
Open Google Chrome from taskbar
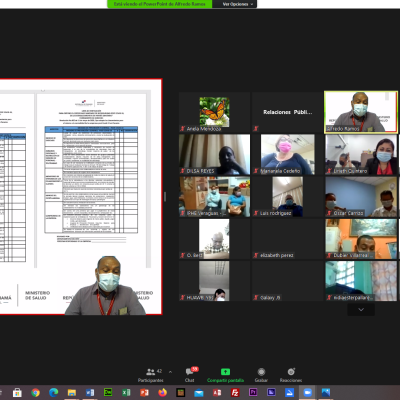click(35, 393)
